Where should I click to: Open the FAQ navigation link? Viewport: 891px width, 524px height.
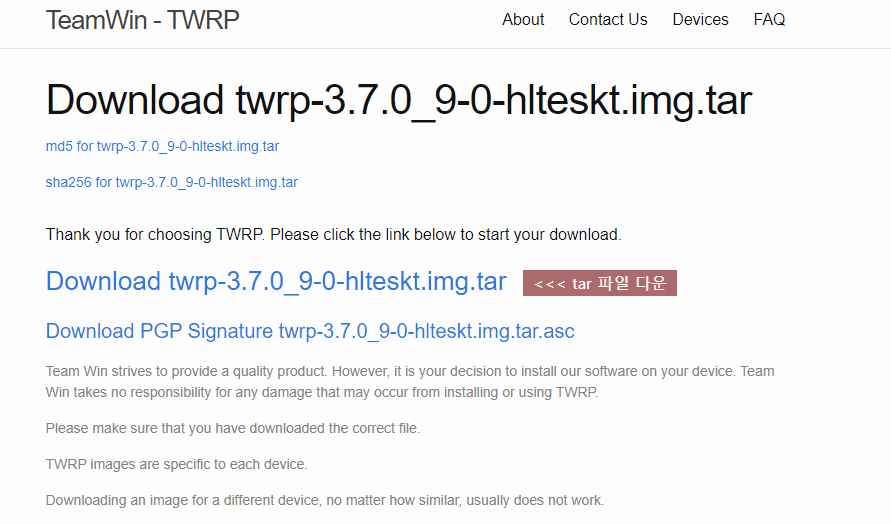point(769,20)
